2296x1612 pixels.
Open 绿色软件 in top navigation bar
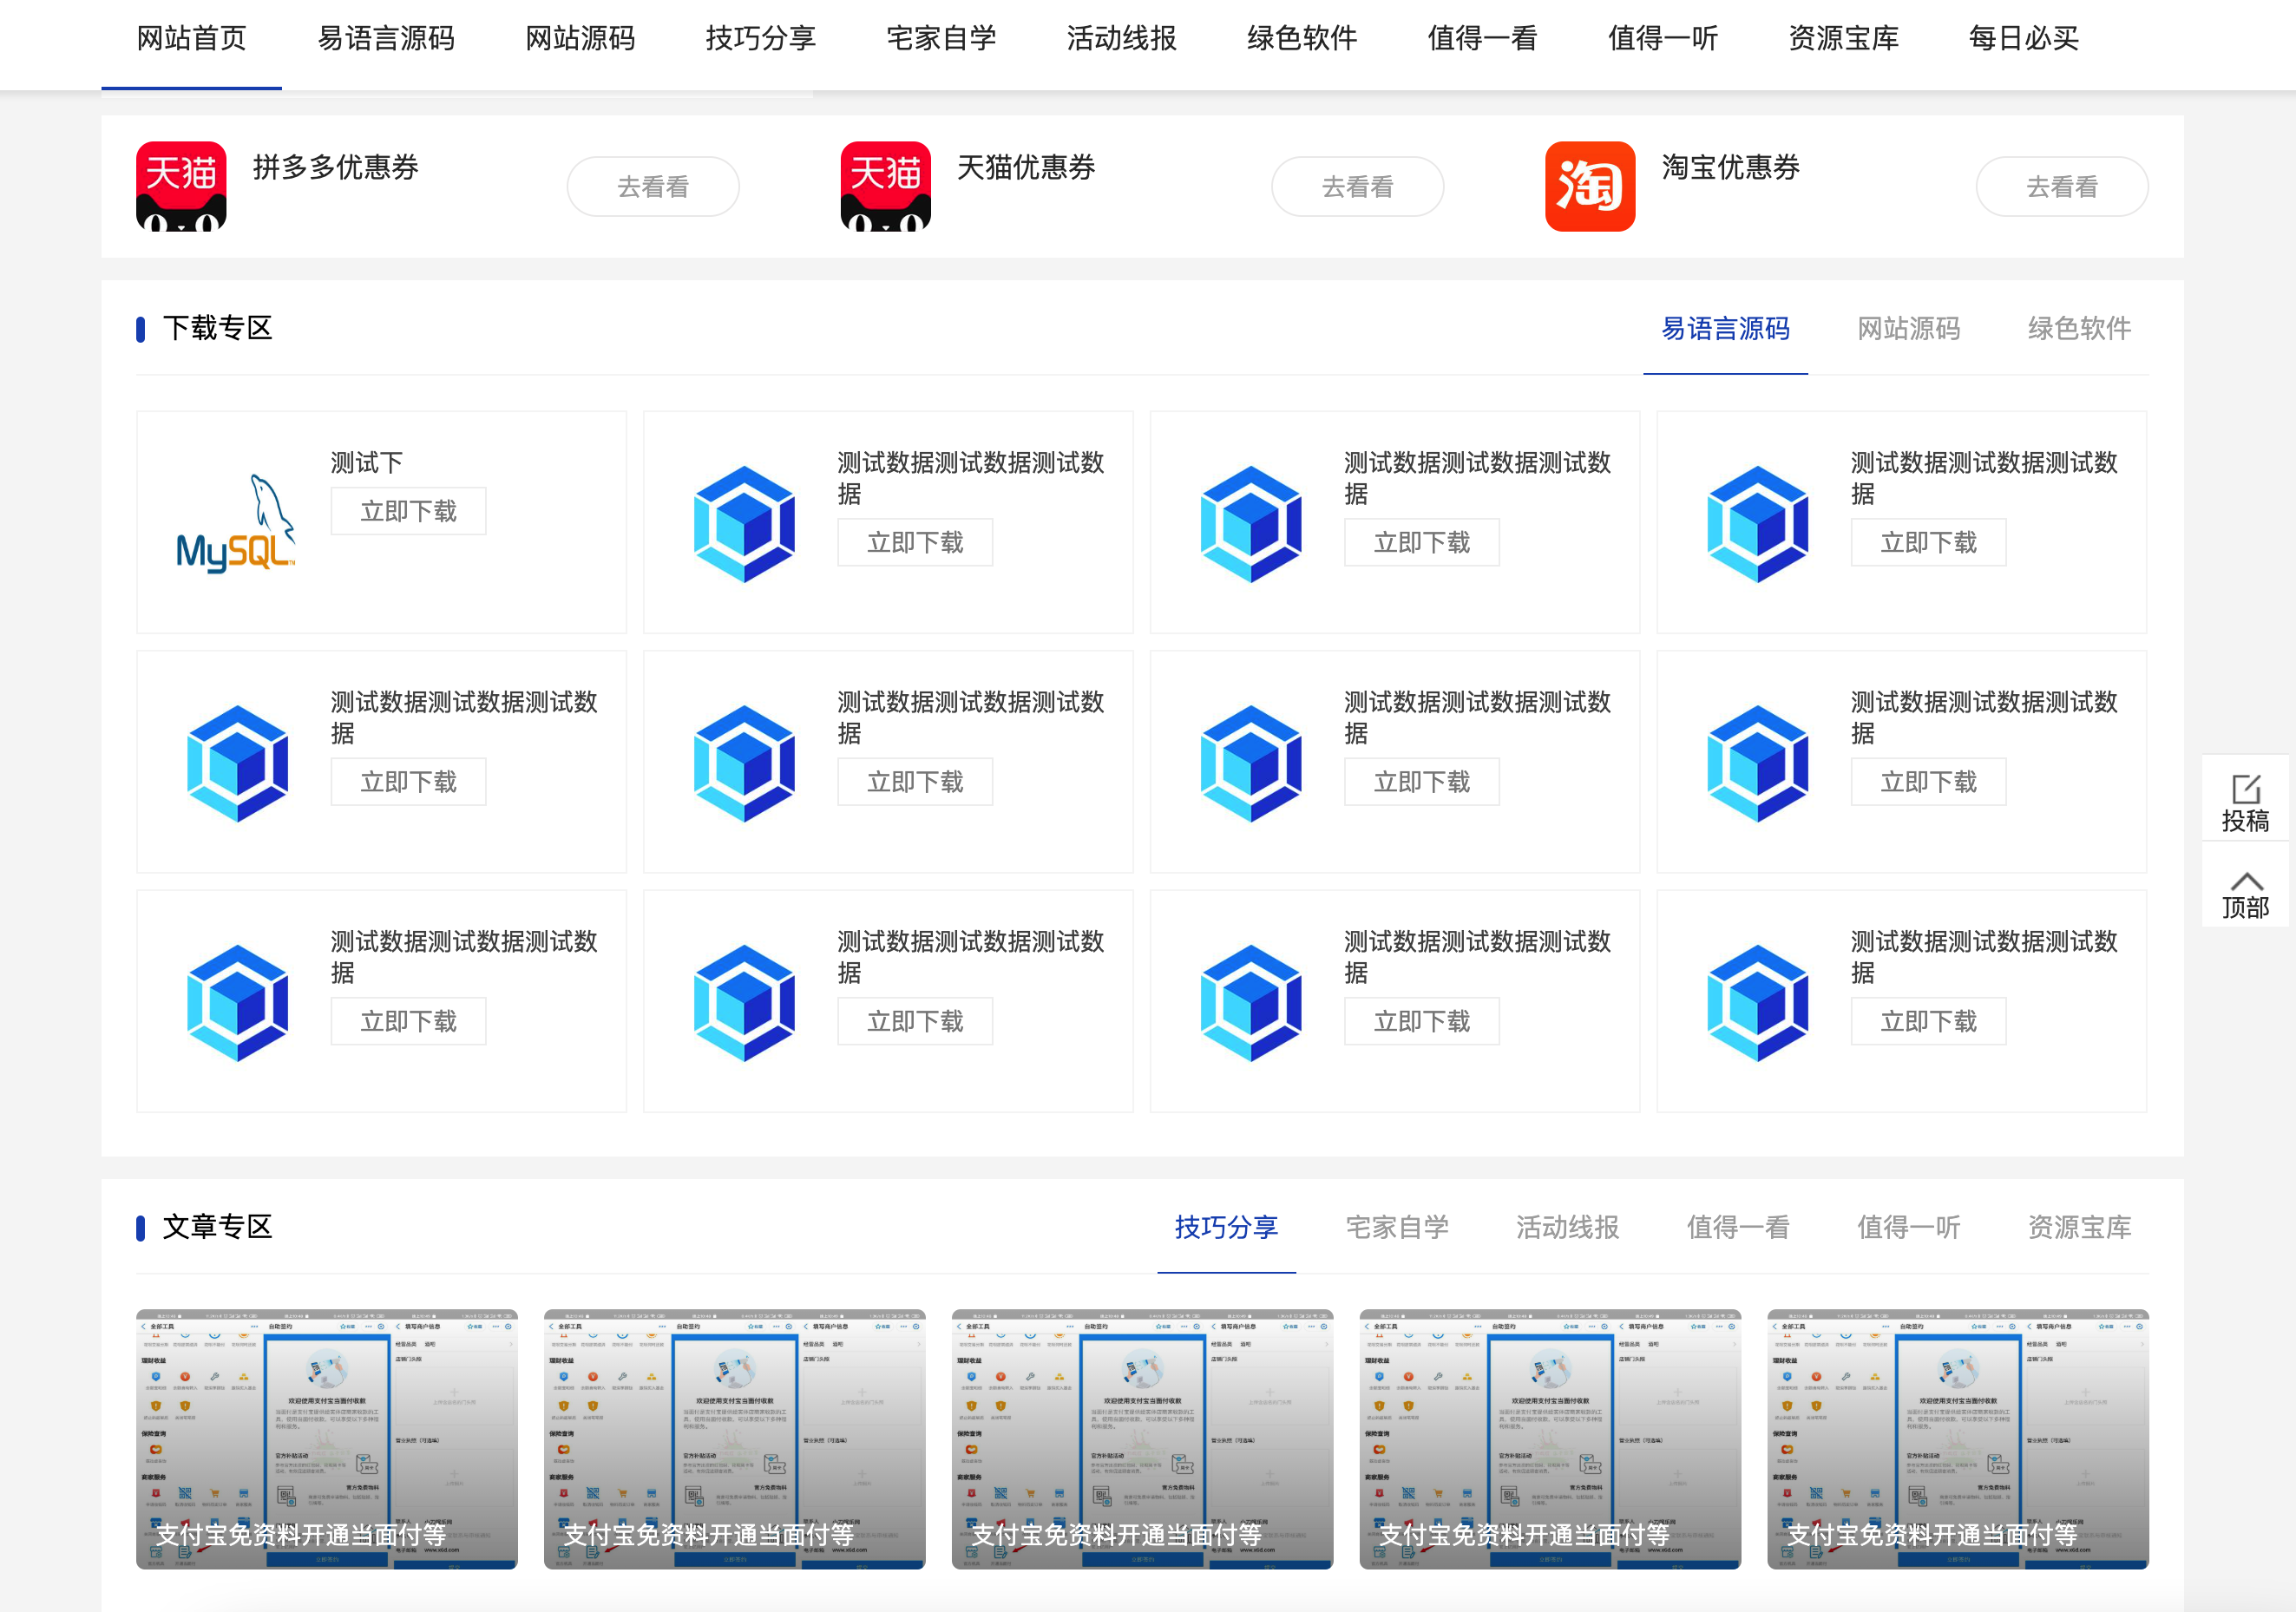pos(1302,39)
